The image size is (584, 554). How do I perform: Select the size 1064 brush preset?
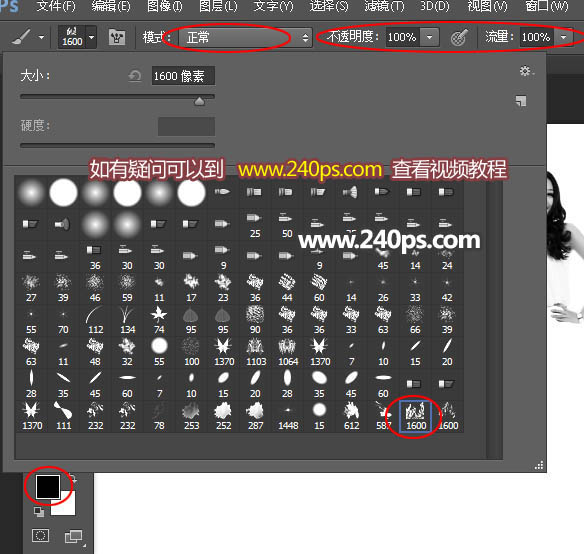[x=288, y=353]
